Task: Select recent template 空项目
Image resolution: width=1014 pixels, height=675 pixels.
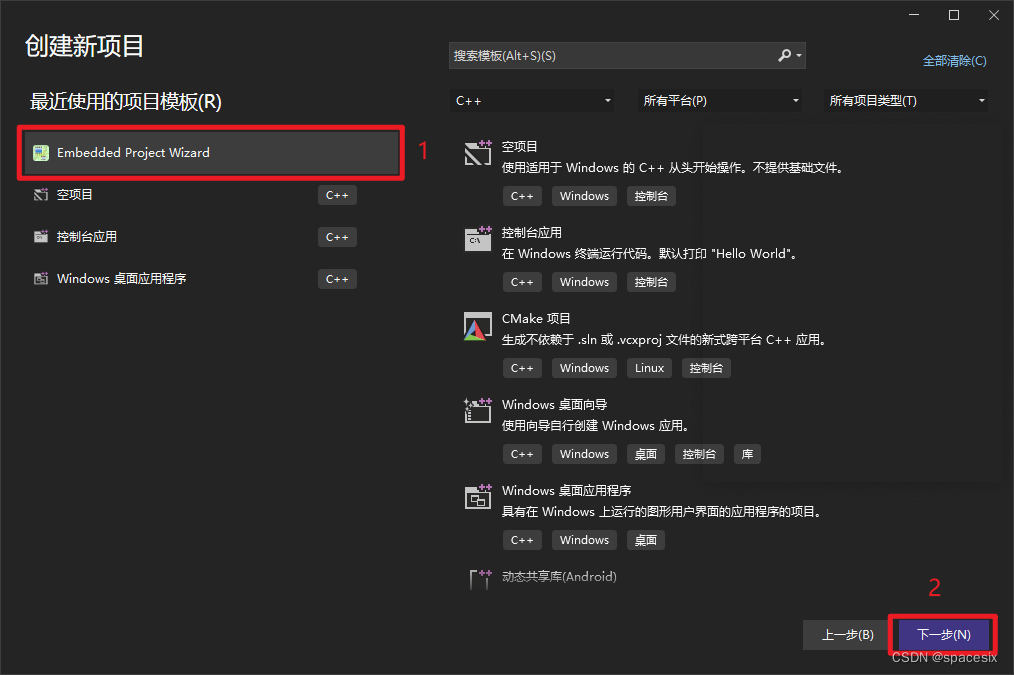Action: (194, 195)
